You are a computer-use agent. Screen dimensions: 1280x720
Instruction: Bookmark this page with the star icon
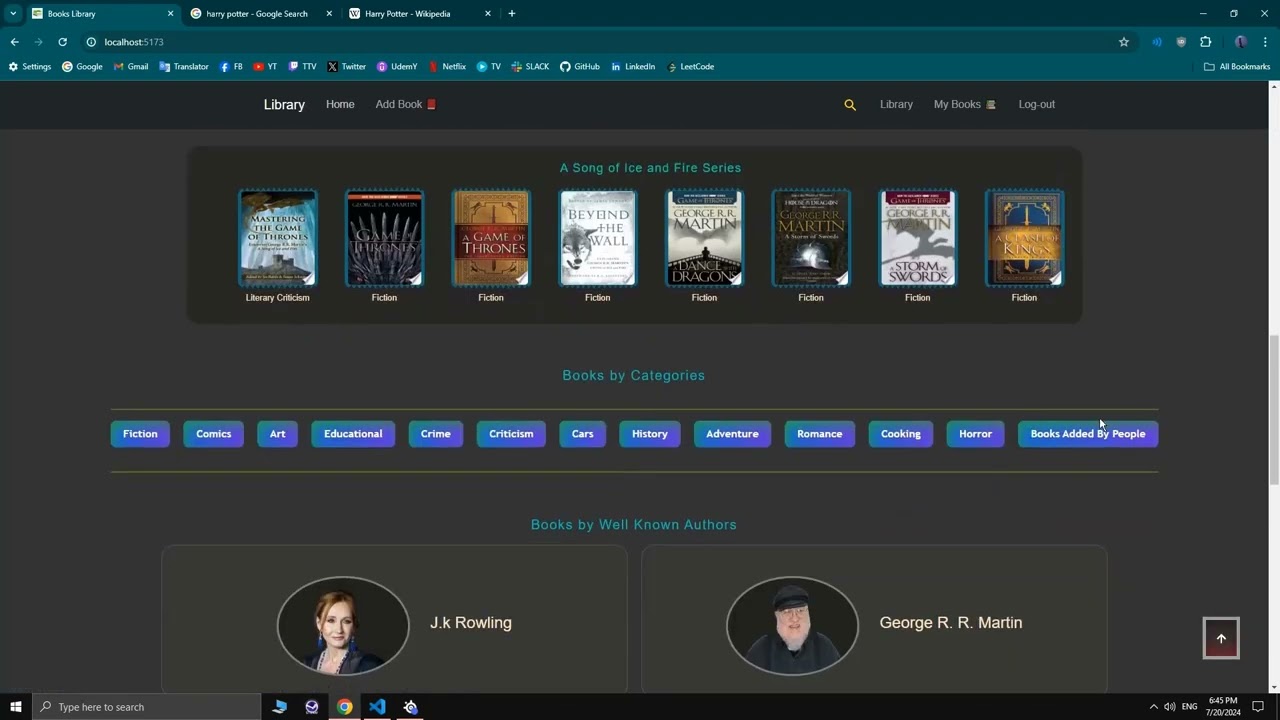pyautogui.click(x=1124, y=42)
